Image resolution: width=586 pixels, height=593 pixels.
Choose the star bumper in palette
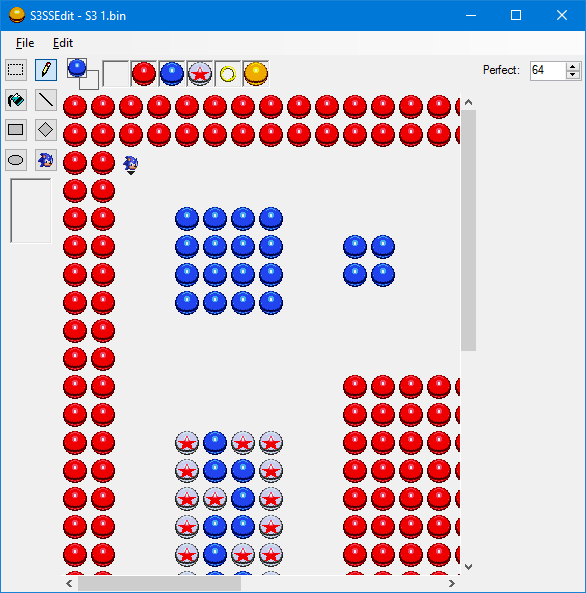click(x=200, y=73)
